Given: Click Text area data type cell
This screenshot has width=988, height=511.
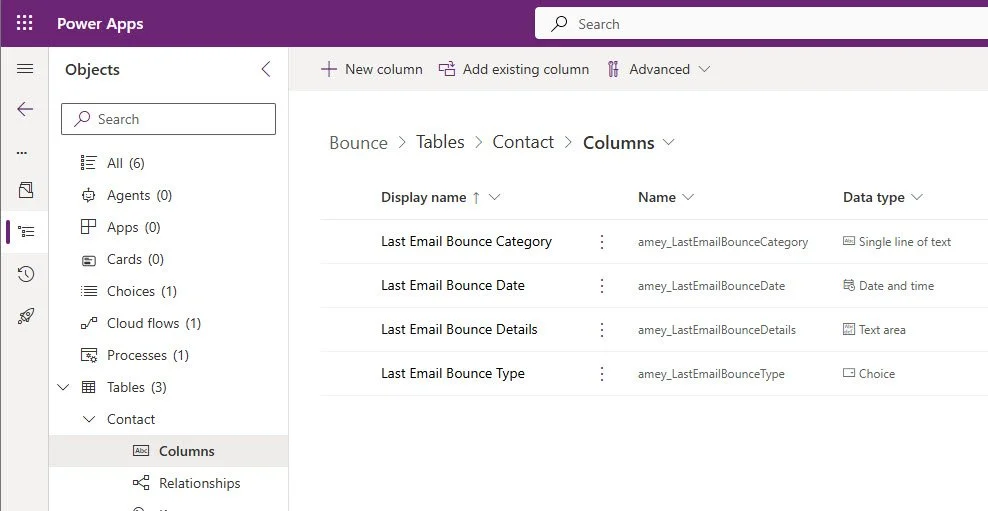Looking at the screenshot, I should pos(875,330).
